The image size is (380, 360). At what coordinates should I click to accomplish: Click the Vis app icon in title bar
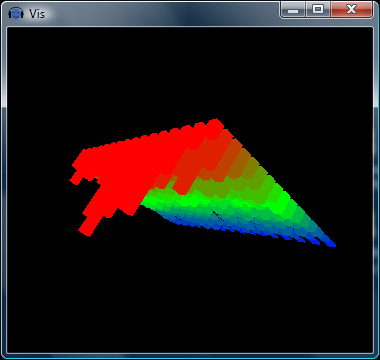pos(16,13)
